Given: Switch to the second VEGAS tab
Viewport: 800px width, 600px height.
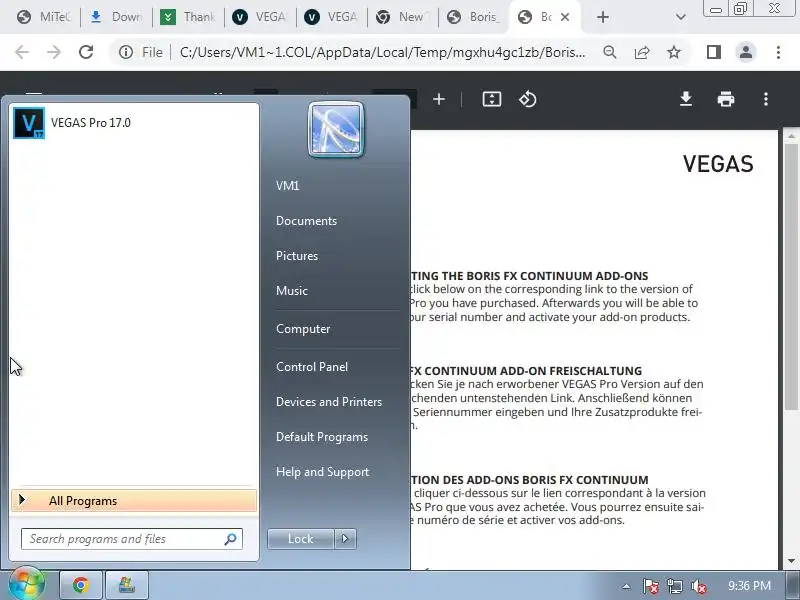Looking at the screenshot, I should pos(332,17).
